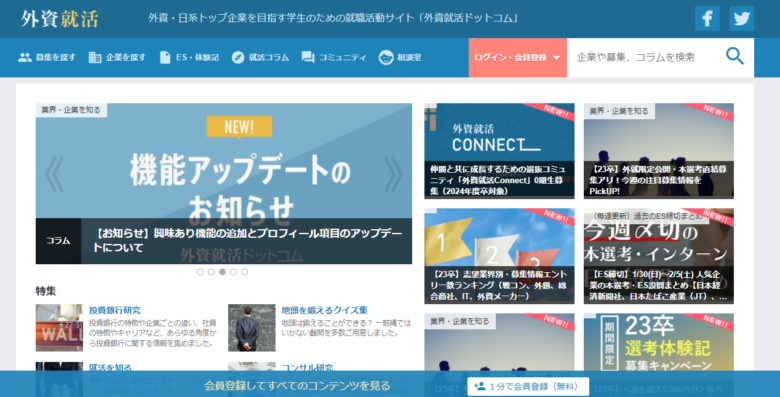Select the first carousel dot

pyautogui.click(x=200, y=272)
